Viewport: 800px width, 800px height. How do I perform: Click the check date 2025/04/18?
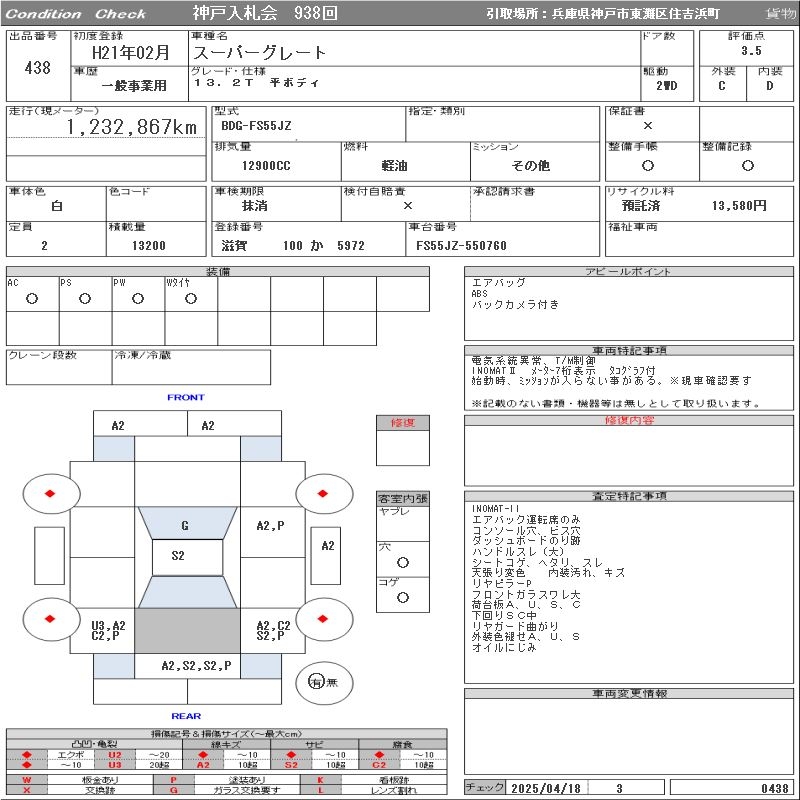(x=546, y=788)
